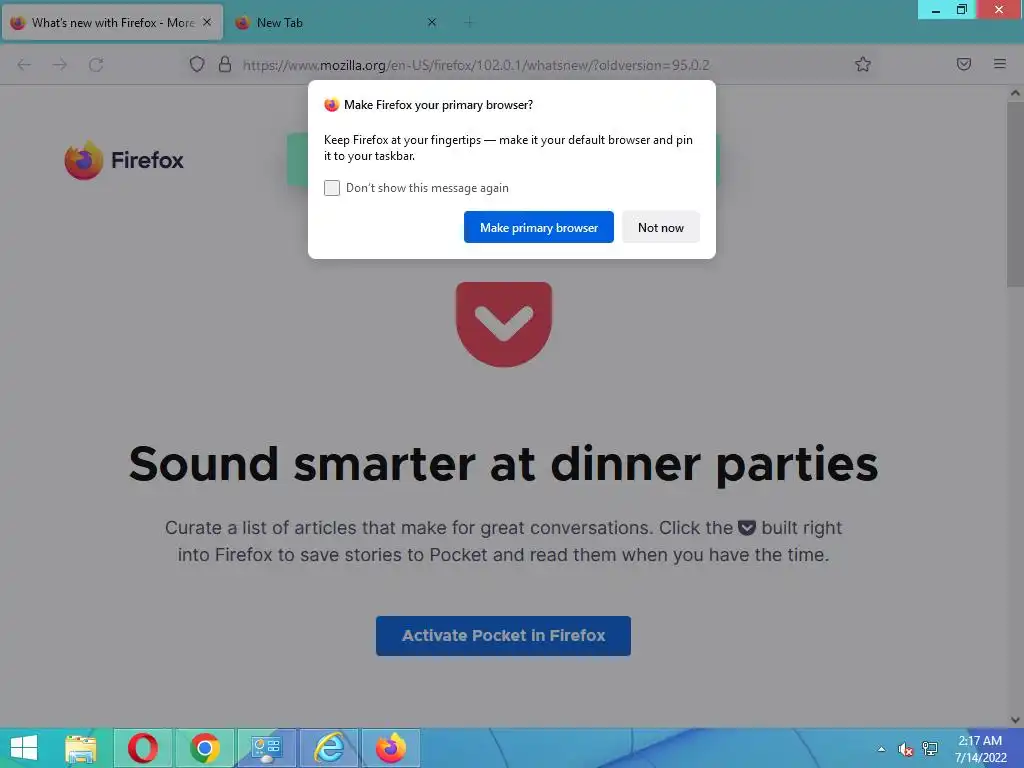This screenshot has height=768, width=1024.
Task: Click the Make primary browser button
Action: 539,227
